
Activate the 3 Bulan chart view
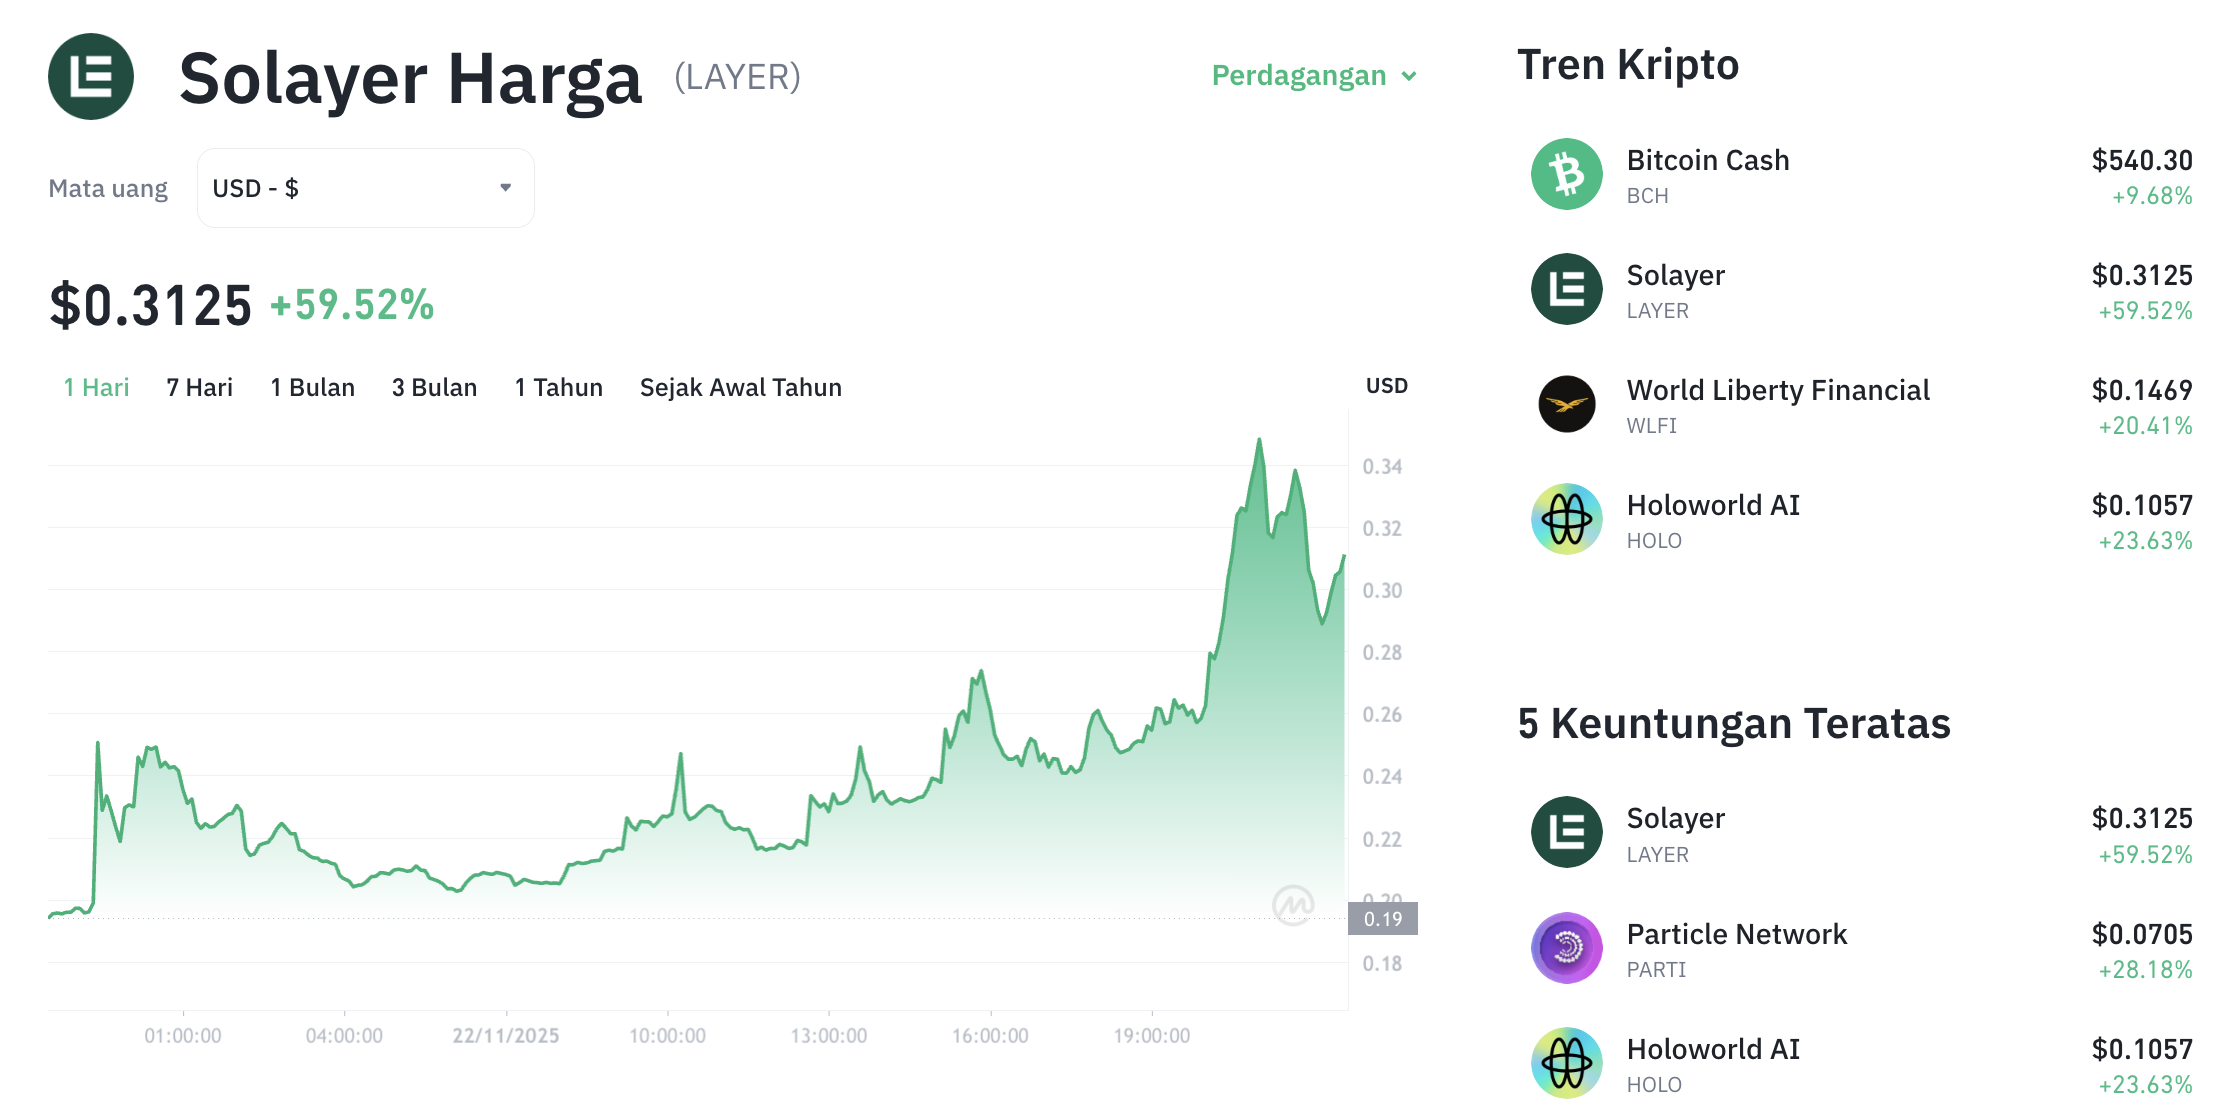click(434, 388)
